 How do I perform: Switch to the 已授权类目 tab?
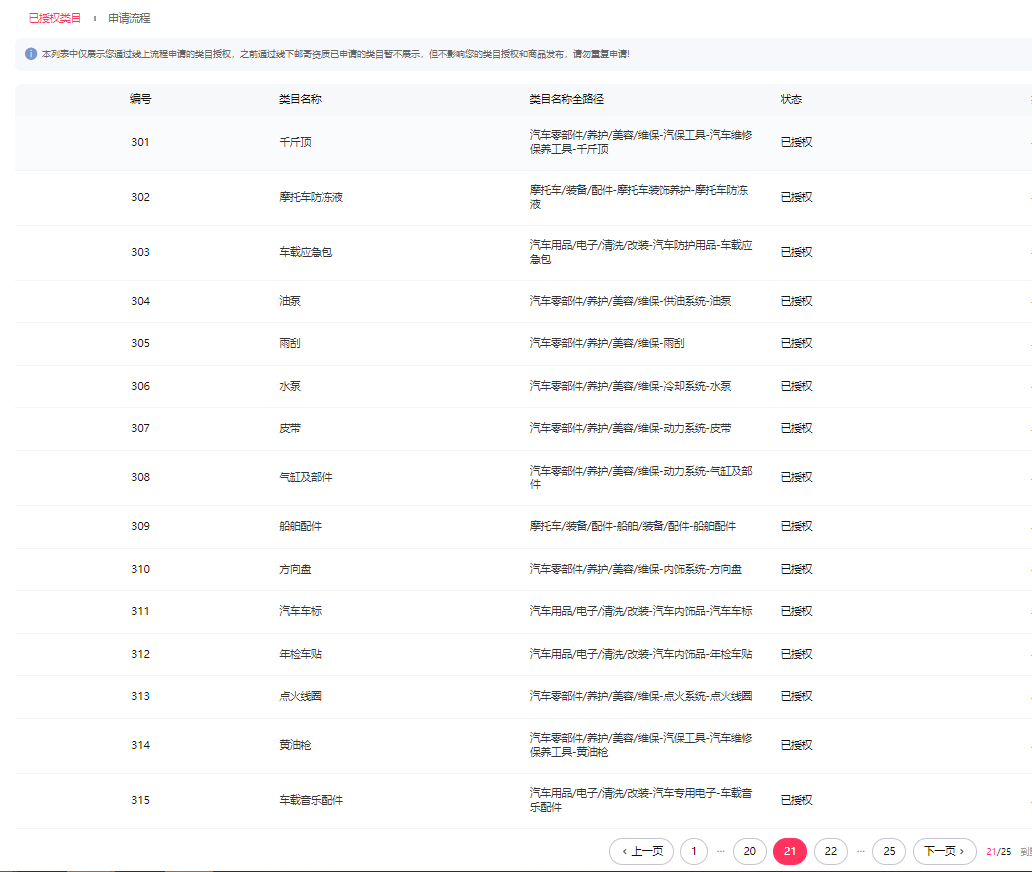[x=55, y=18]
